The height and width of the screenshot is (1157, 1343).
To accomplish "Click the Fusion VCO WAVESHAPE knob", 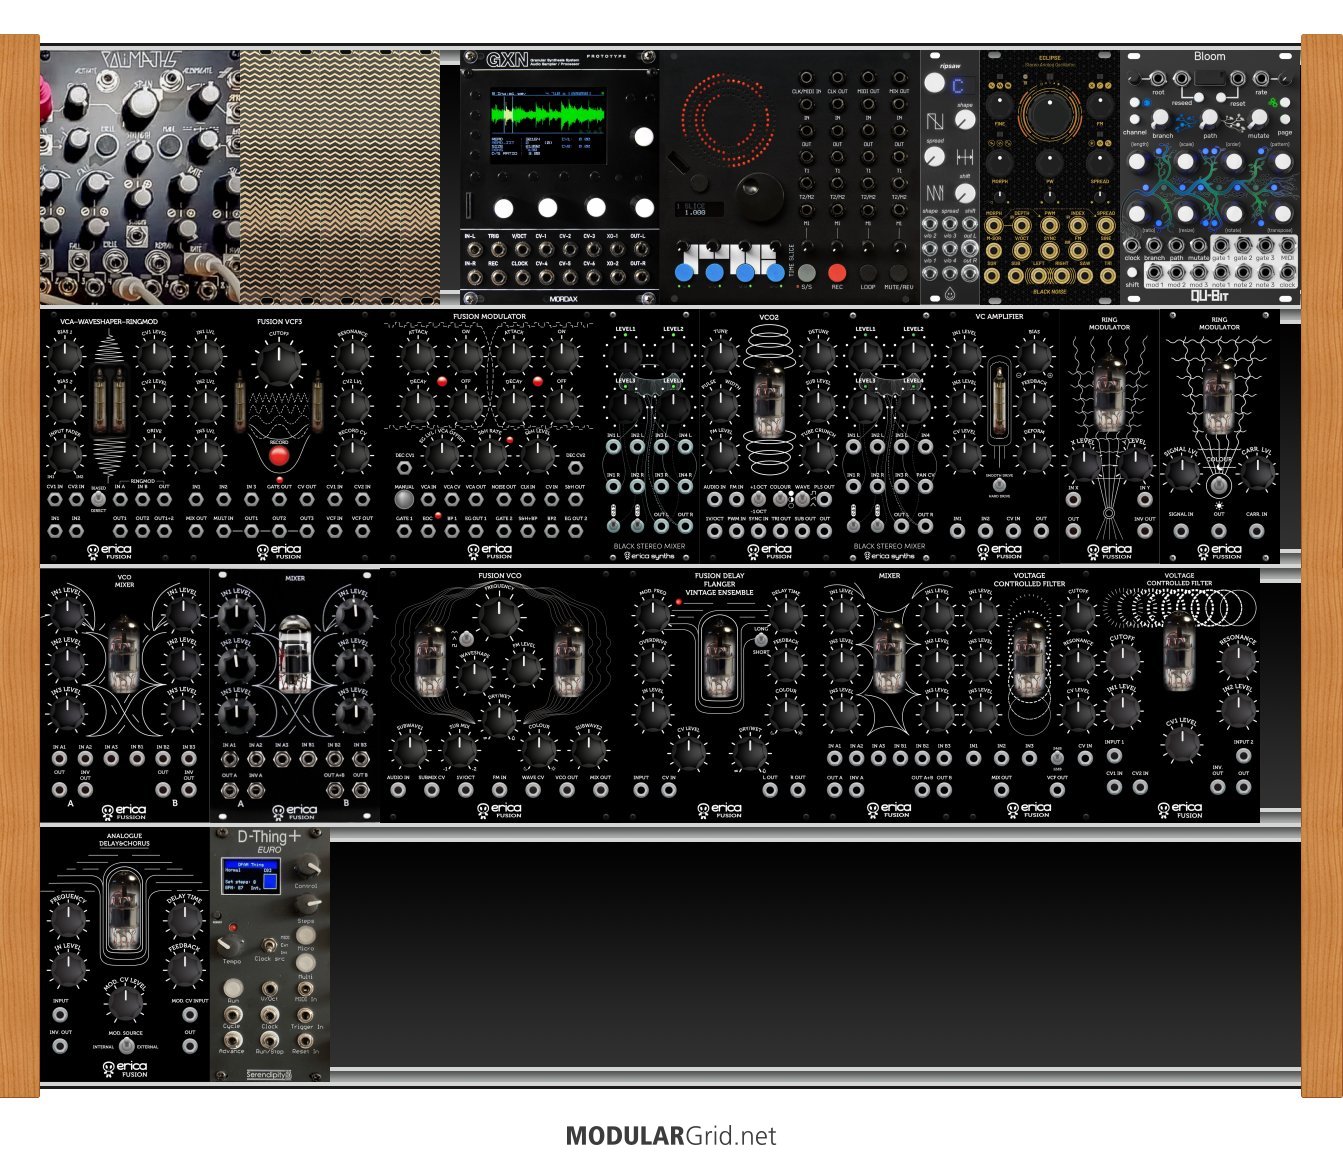I will pyautogui.click(x=473, y=677).
